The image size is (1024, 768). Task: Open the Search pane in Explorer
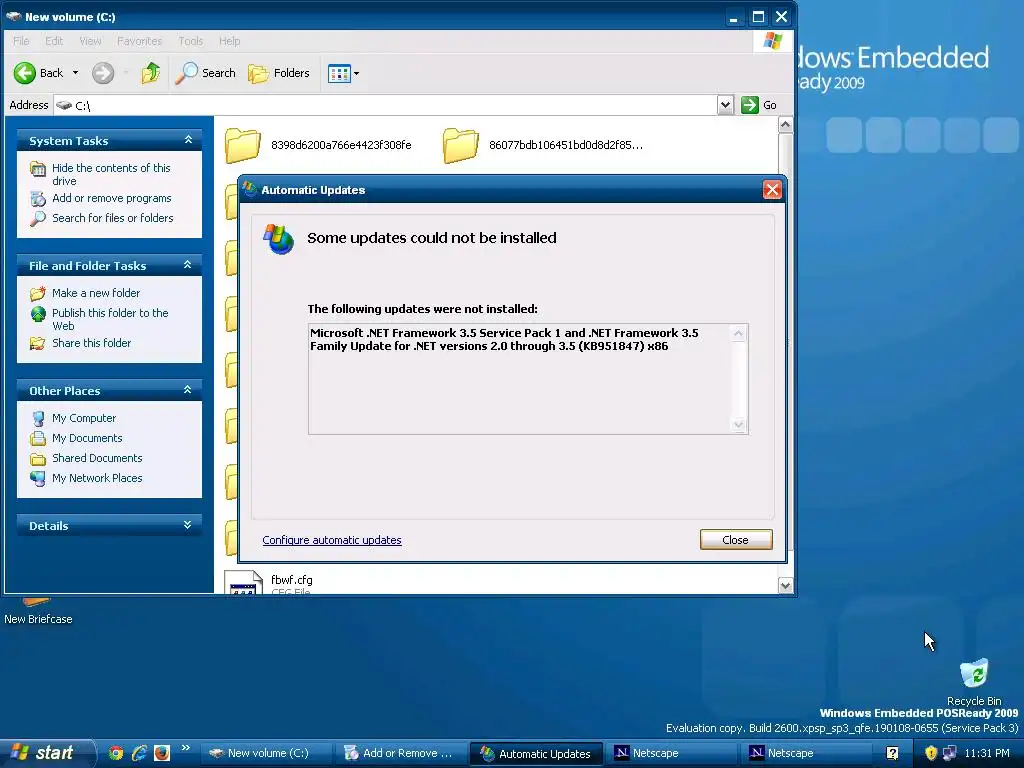click(205, 73)
